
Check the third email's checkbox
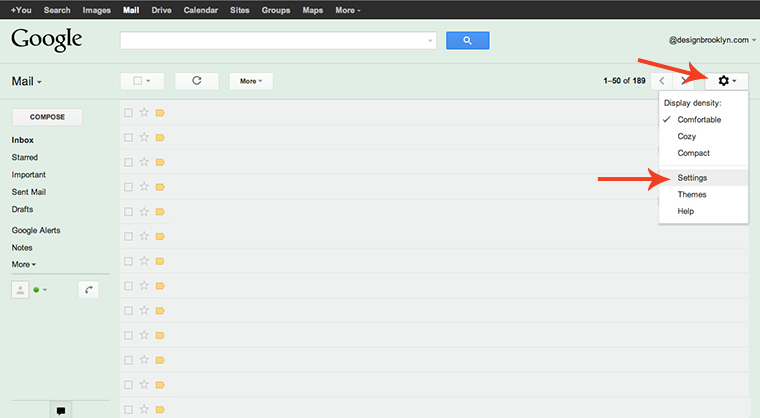pos(128,162)
